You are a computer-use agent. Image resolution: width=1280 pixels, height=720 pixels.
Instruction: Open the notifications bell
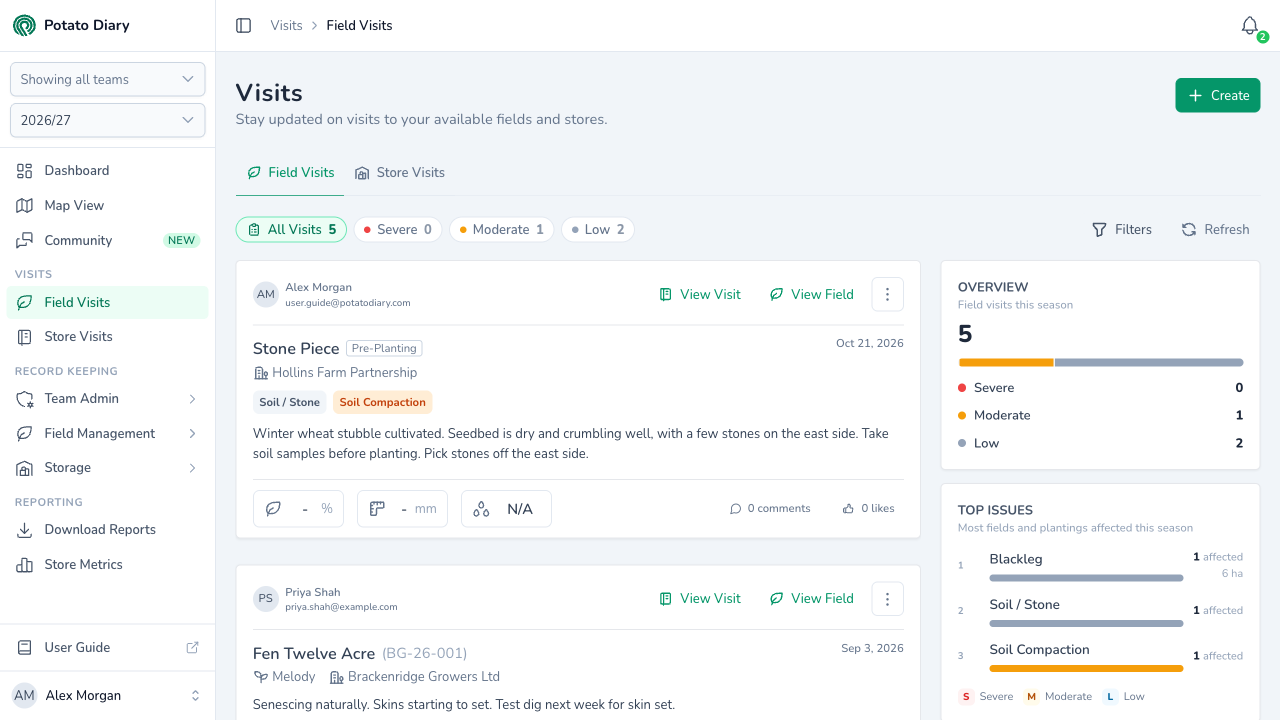pos(1250,26)
